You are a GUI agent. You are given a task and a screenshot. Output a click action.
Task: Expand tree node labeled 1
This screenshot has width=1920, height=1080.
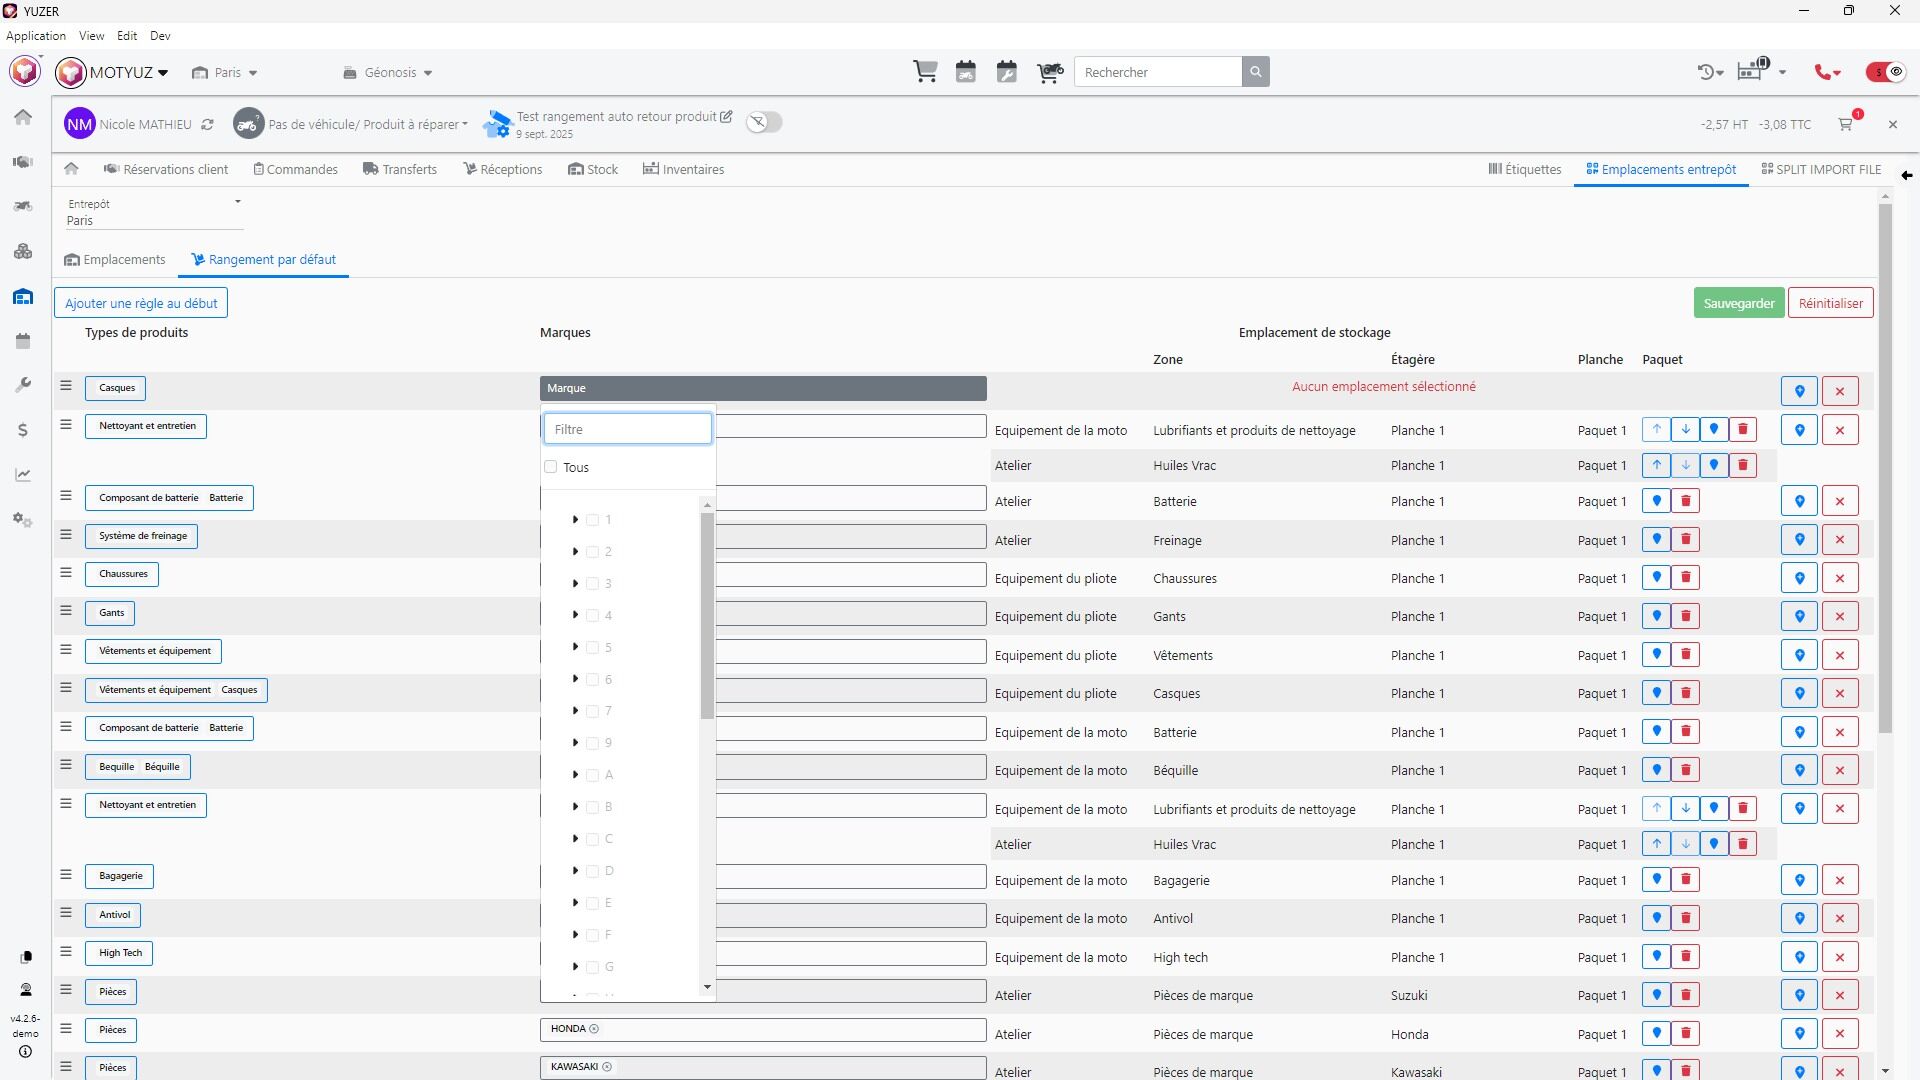pyautogui.click(x=575, y=520)
